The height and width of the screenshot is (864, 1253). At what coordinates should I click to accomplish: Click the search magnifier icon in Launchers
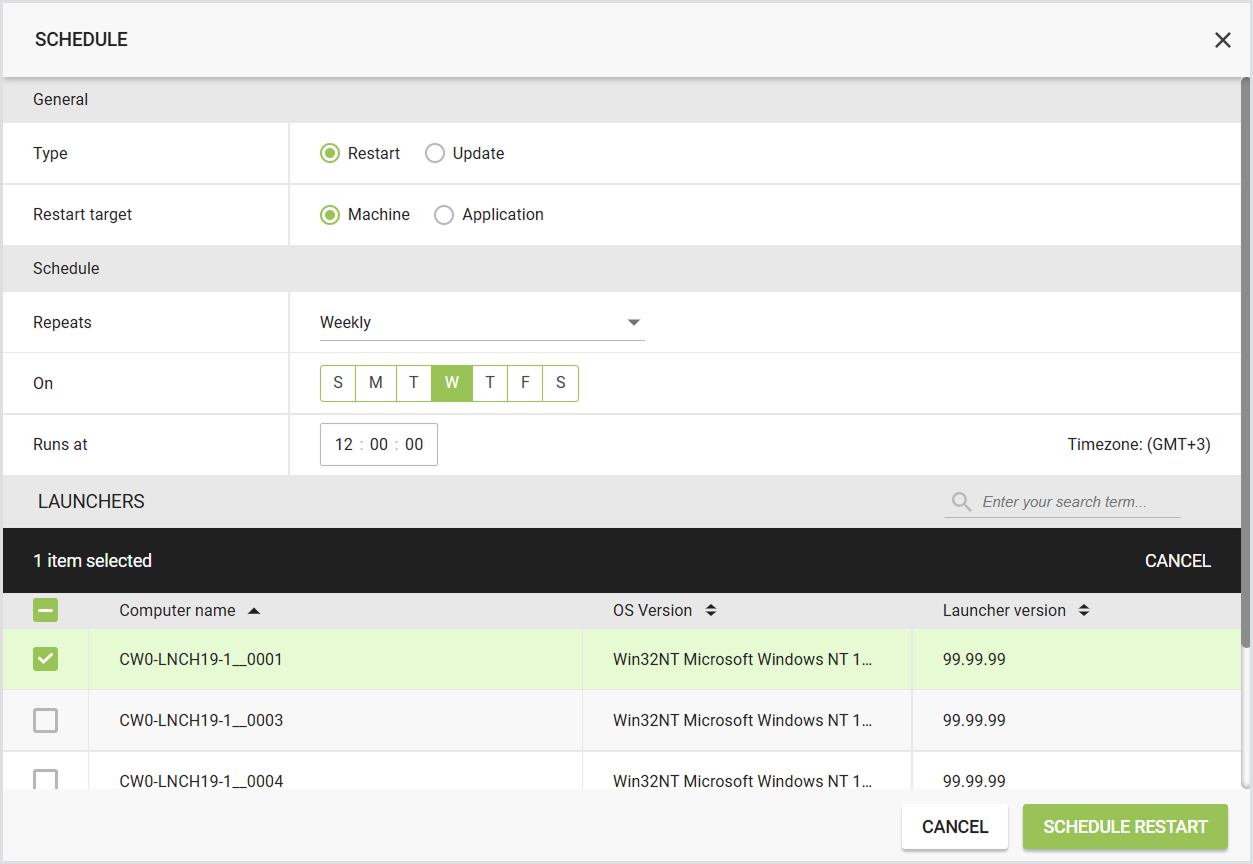pyautogui.click(x=961, y=502)
